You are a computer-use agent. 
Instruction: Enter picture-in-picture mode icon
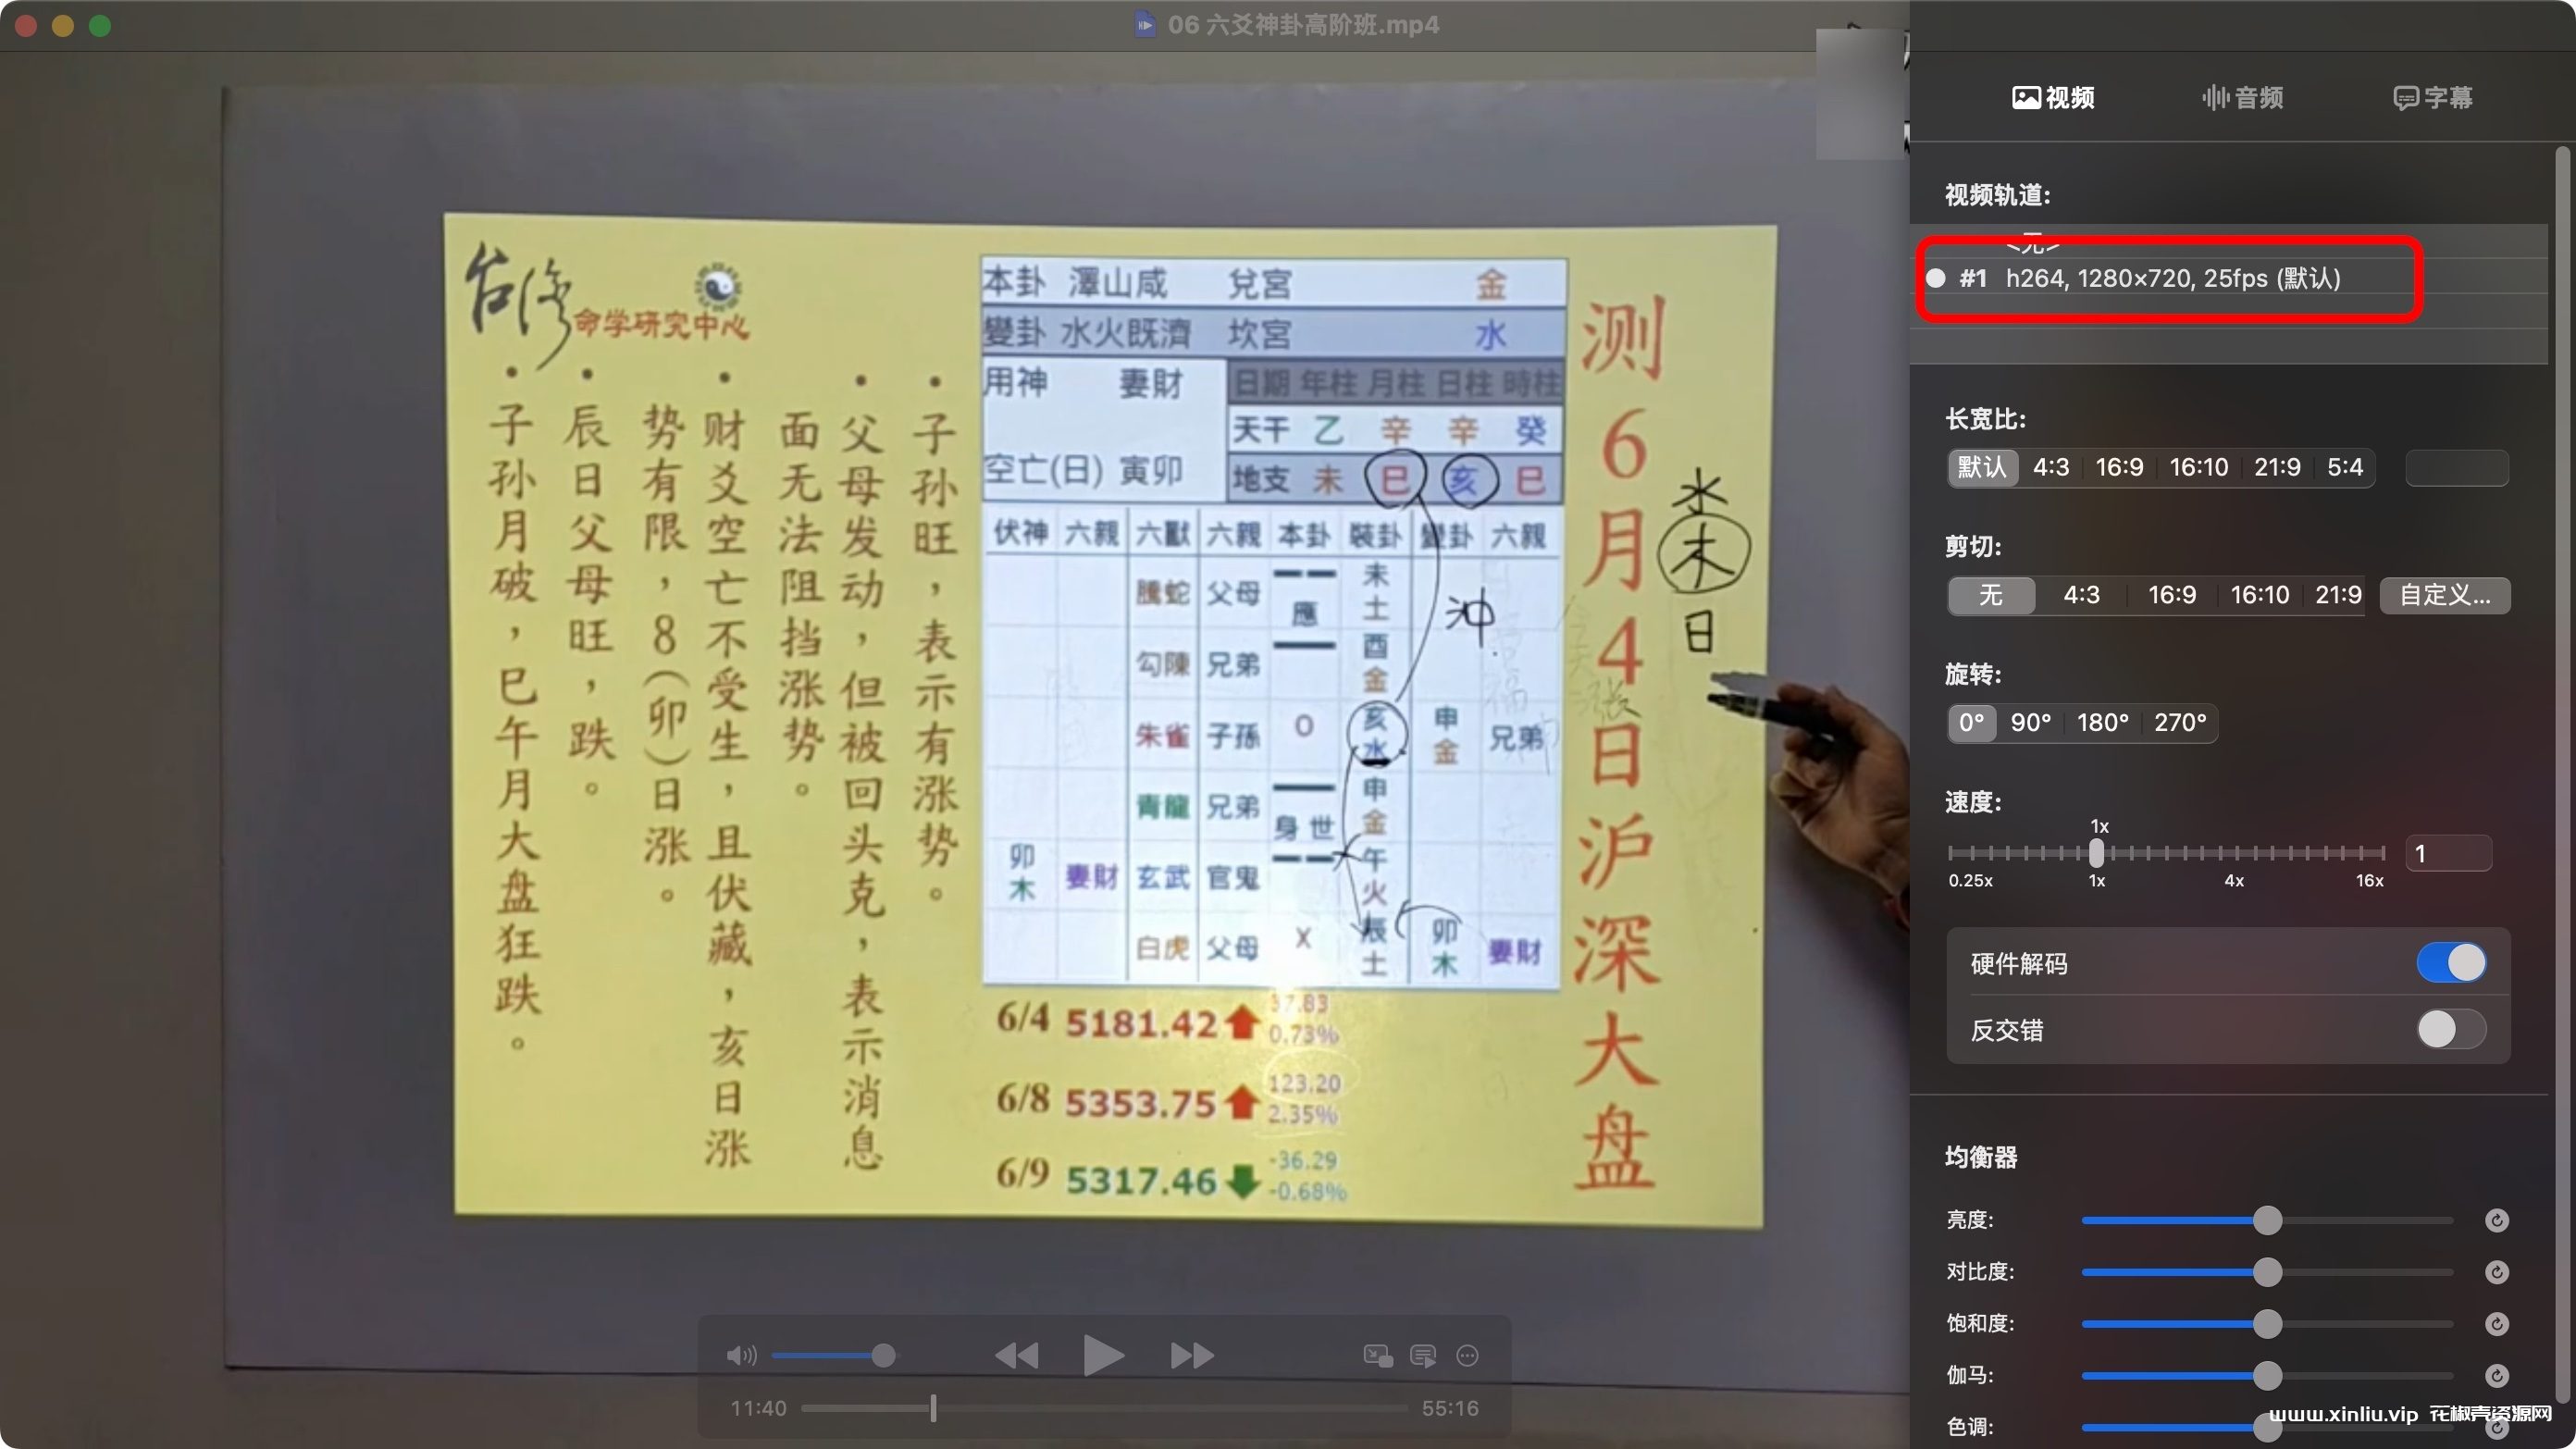click(x=1377, y=1356)
